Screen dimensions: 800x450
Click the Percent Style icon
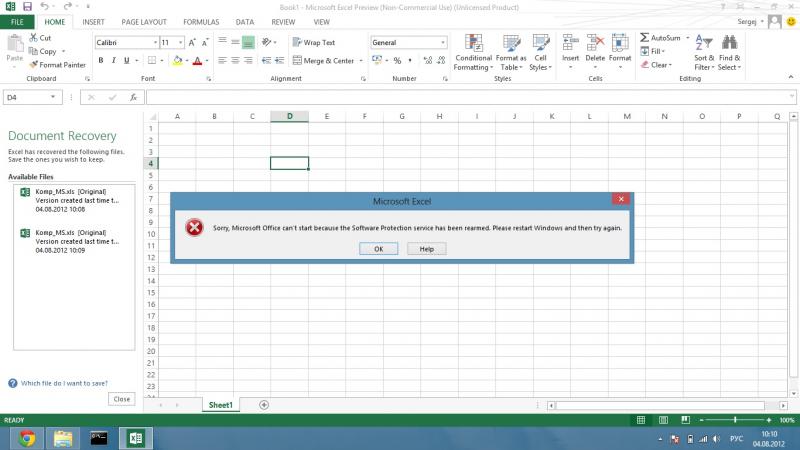point(397,61)
